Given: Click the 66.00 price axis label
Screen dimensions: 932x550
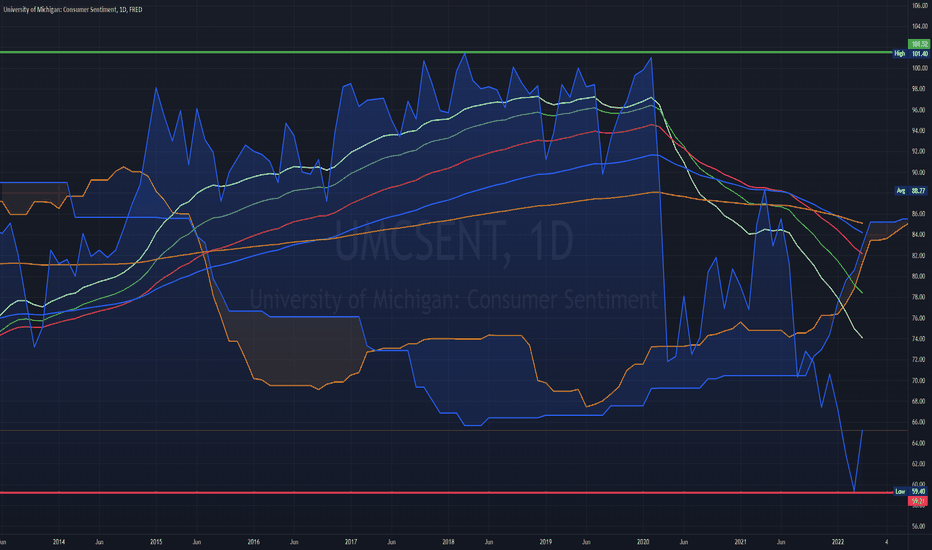Looking at the screenshot, I should (x=920, y=422).
